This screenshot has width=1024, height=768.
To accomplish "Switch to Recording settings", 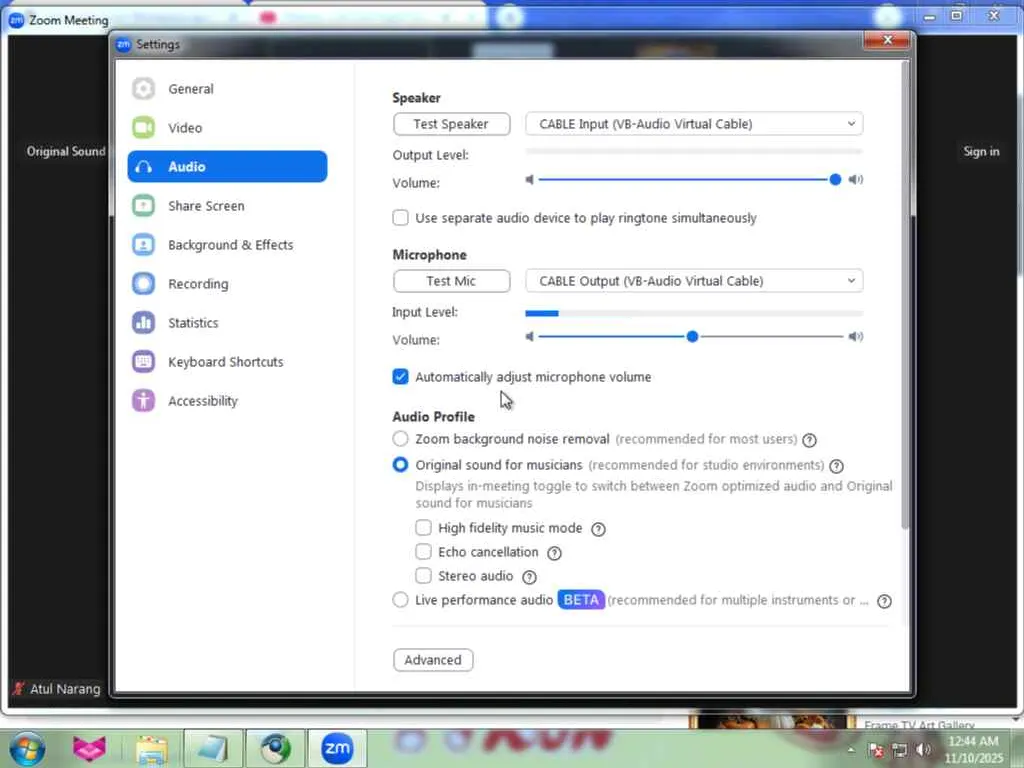I will click(x=227, y=283).
